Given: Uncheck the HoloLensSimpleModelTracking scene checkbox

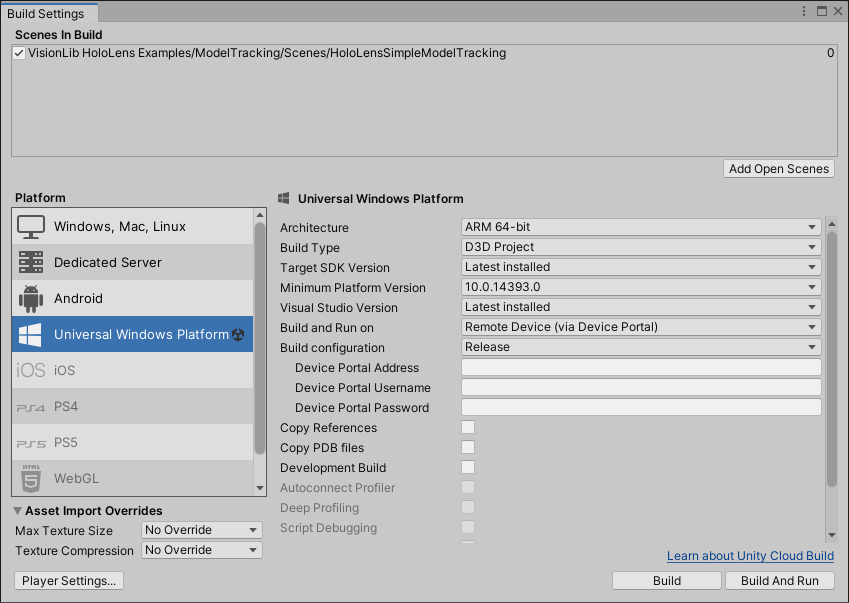Looking at the screenshot, I should (x=19, y=53).
